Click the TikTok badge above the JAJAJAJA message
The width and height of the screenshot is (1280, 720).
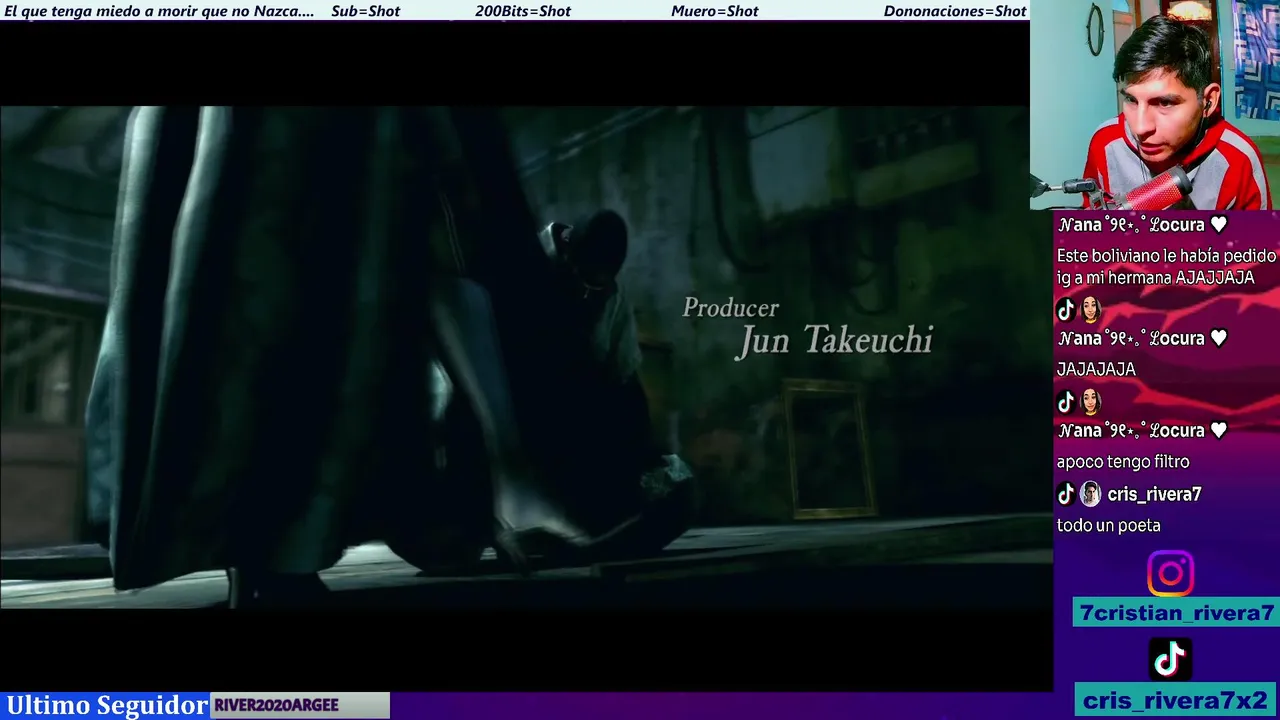point(1066,310)
